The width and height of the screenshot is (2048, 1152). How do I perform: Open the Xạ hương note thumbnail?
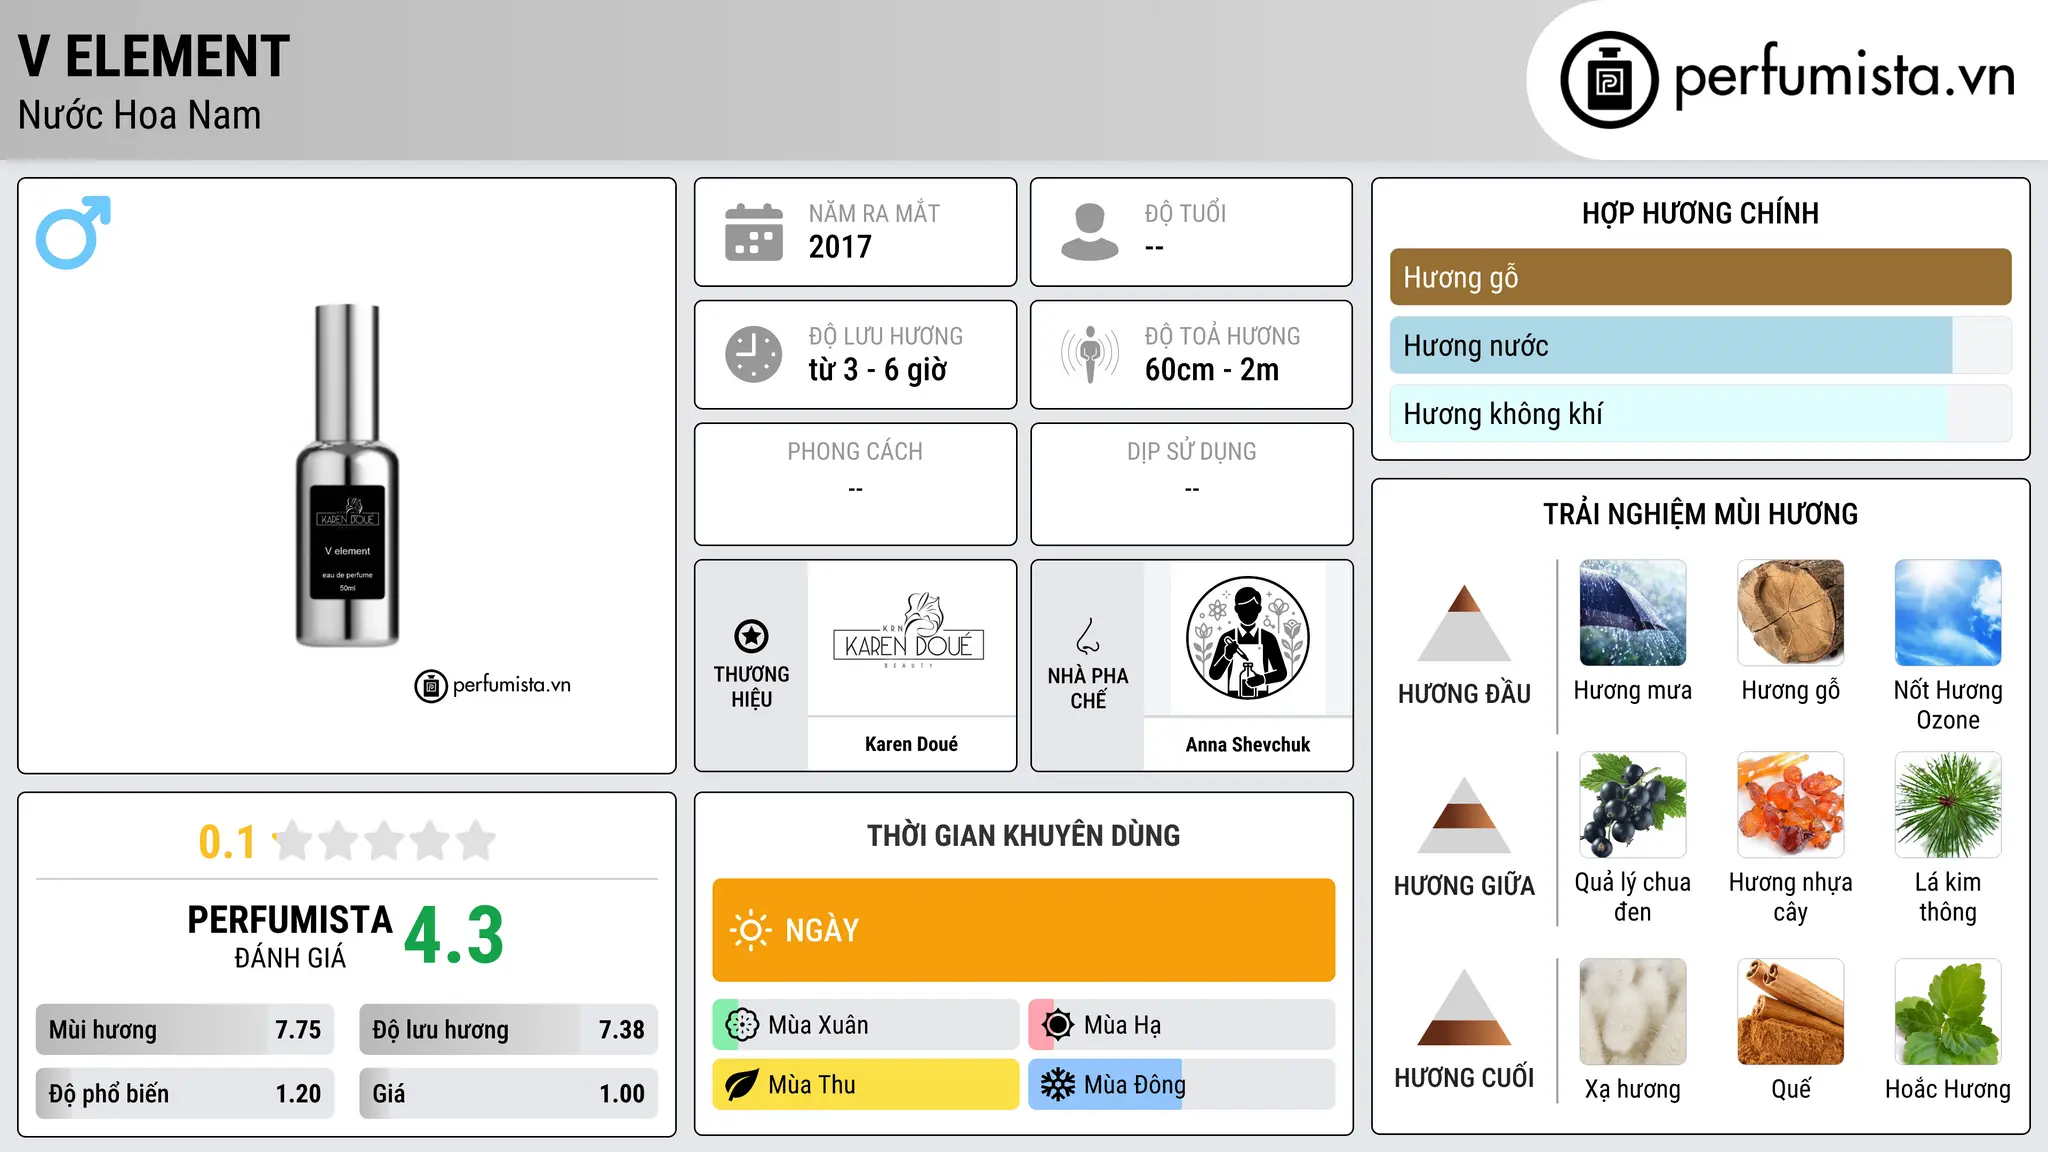coord(1632,1012)
